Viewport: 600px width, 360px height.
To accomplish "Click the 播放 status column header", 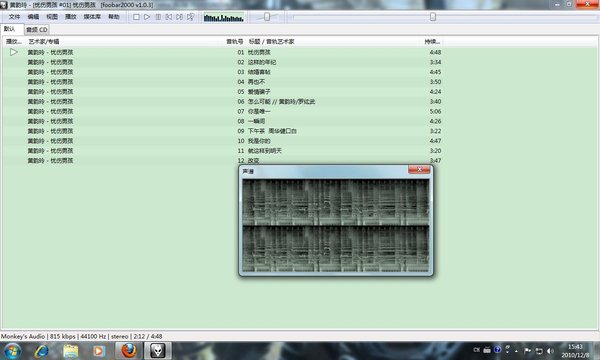I will pos(14,41).
